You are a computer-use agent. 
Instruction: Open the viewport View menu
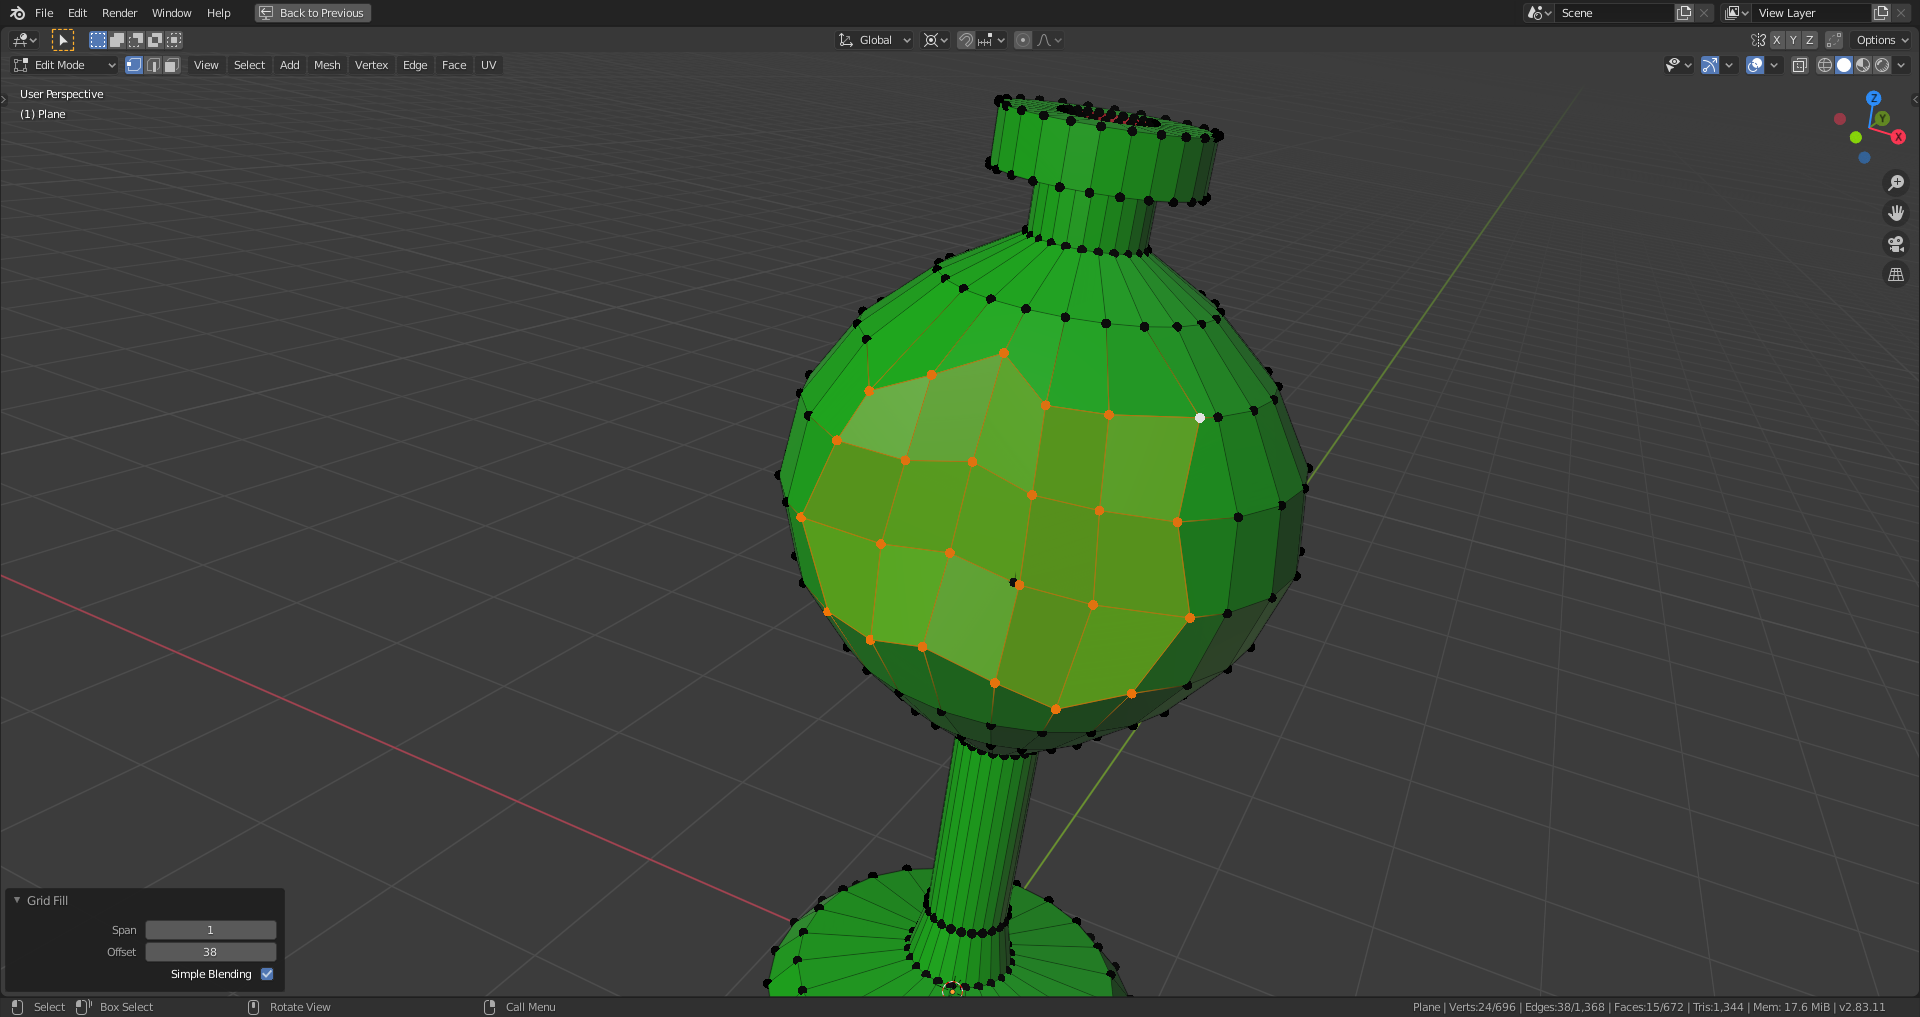coord(206,65)
